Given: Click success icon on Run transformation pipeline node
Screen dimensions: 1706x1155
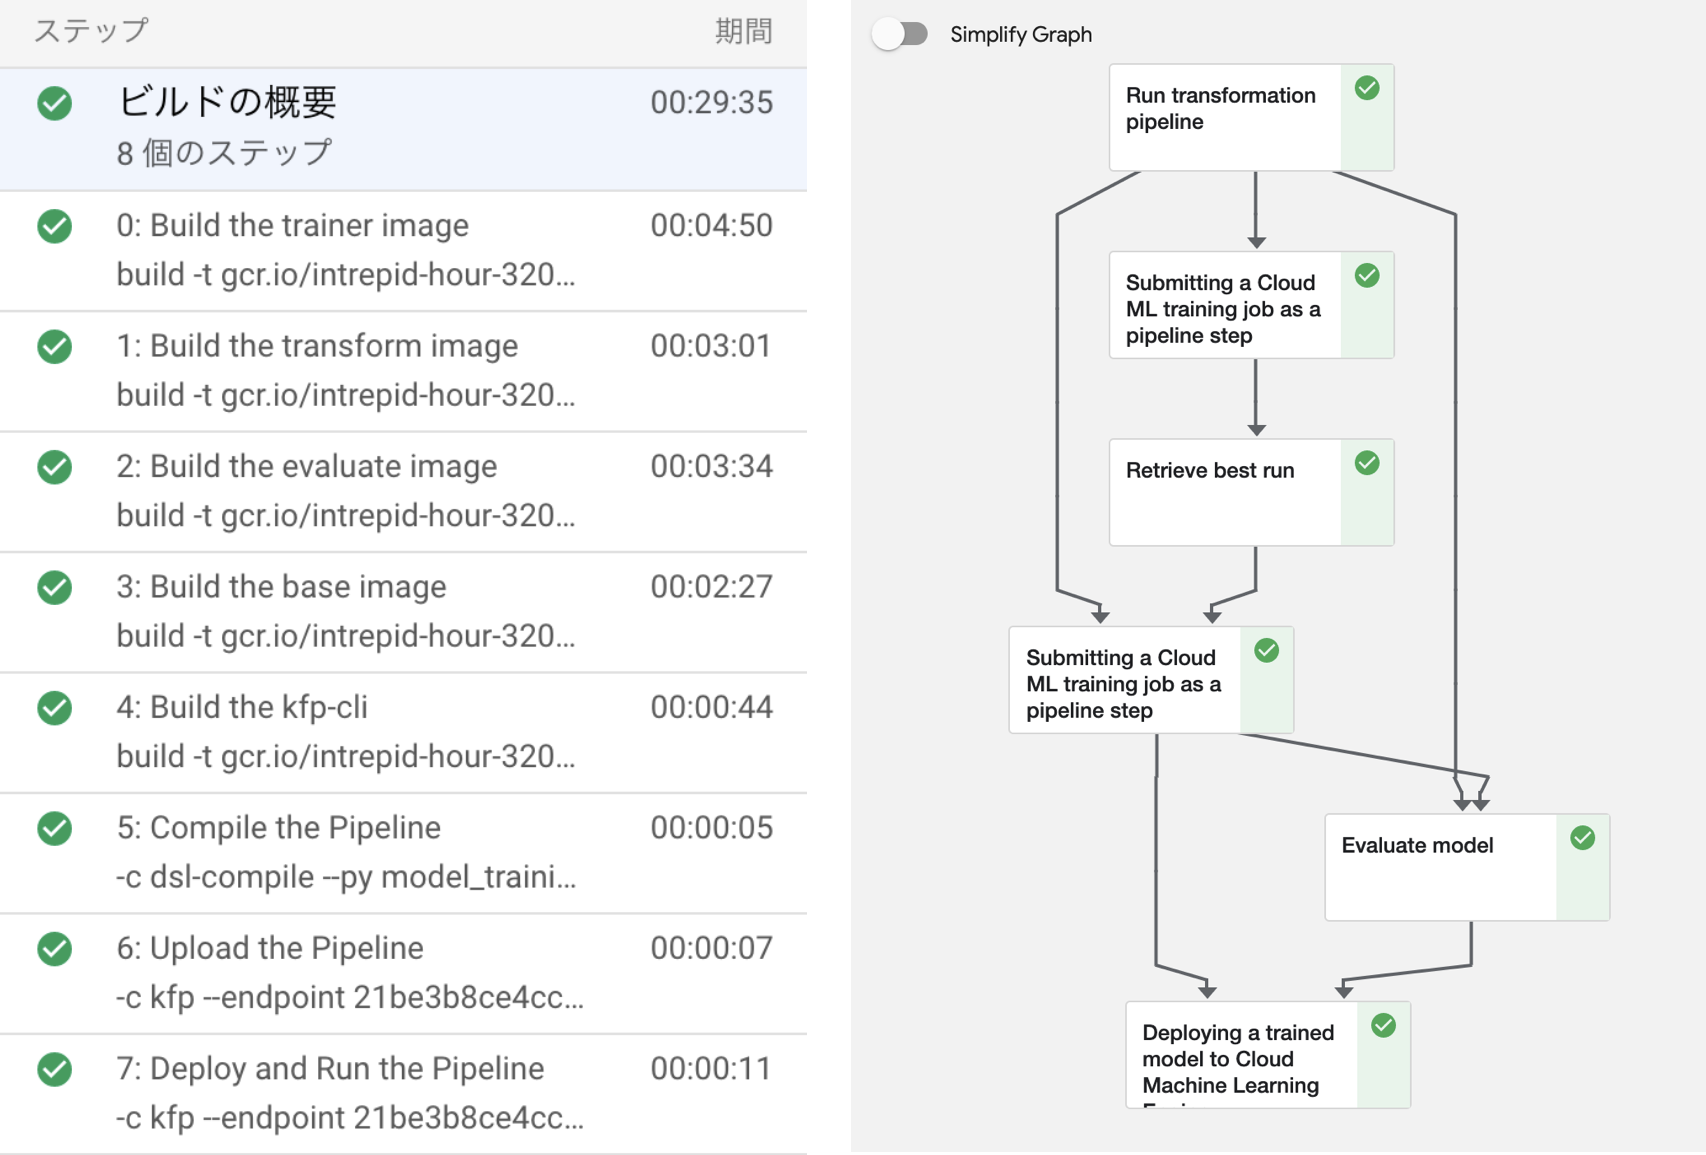Looking at the screenshot, I should point(1367,88).
